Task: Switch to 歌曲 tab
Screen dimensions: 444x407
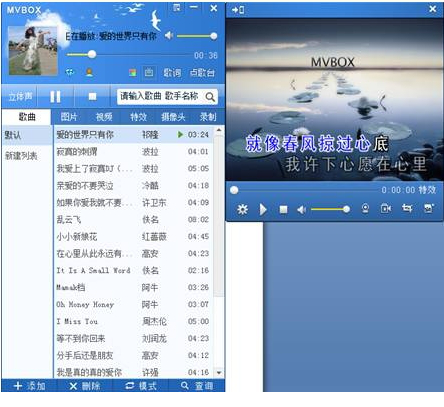Action: [x=27, y=117]
